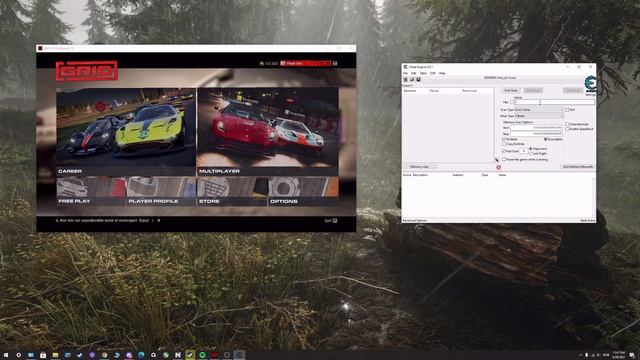
Task: Open the Table menu in Cheat Engine
Action: pos(423,73)
